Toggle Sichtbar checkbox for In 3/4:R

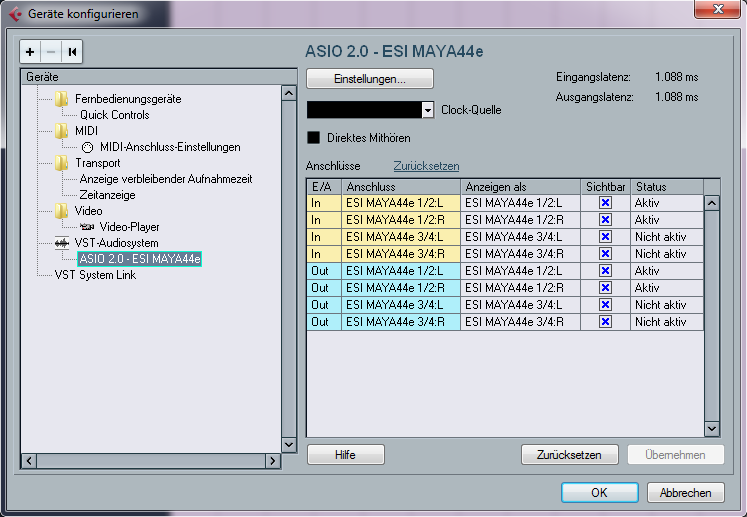tap(605, 254)
